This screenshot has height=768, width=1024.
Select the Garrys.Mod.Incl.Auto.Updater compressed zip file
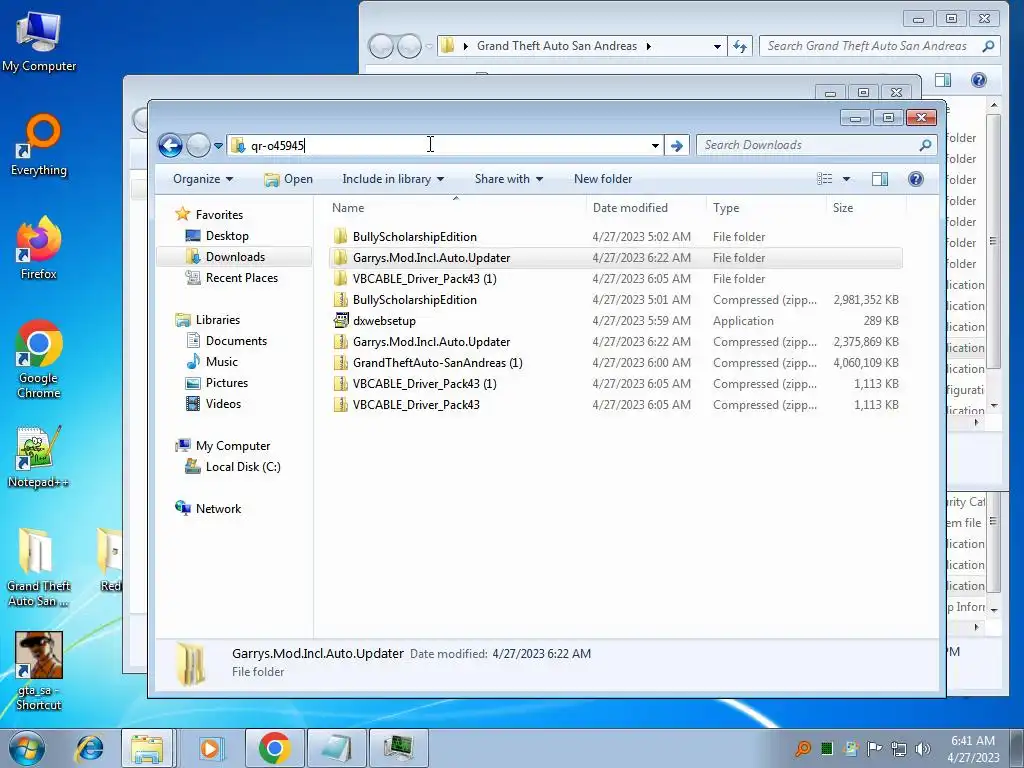pyautogui.click(x=616, y=342)
